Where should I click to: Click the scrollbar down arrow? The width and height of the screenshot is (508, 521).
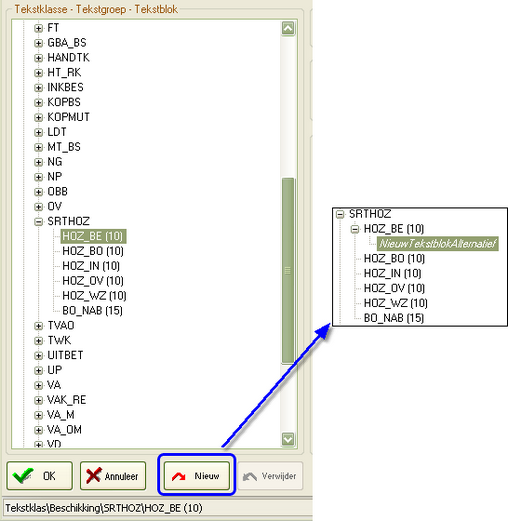pos(288,439)
